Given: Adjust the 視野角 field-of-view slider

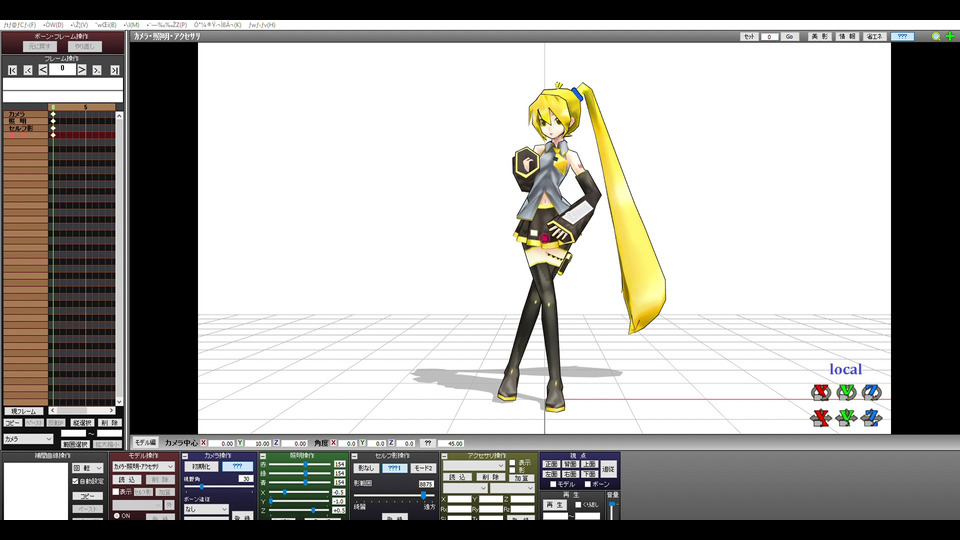Looking at the screenshot, I should 218,487.
